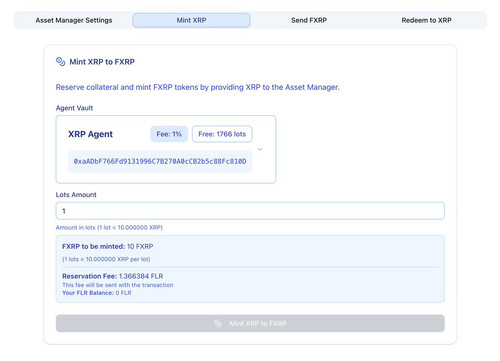Click the FXRP to be minted summary line
The width and height of the screenshot is (500, 361).
108,246
